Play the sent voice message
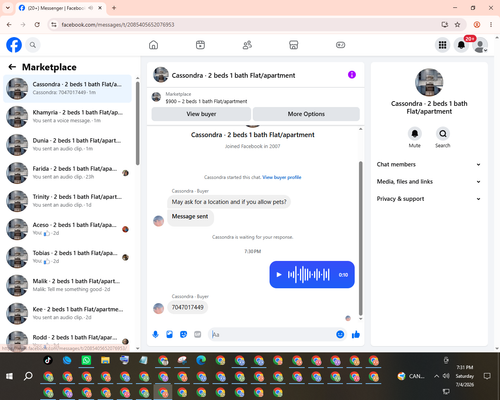The width and height of the screenshot is (500, 400). coord(279,275)
